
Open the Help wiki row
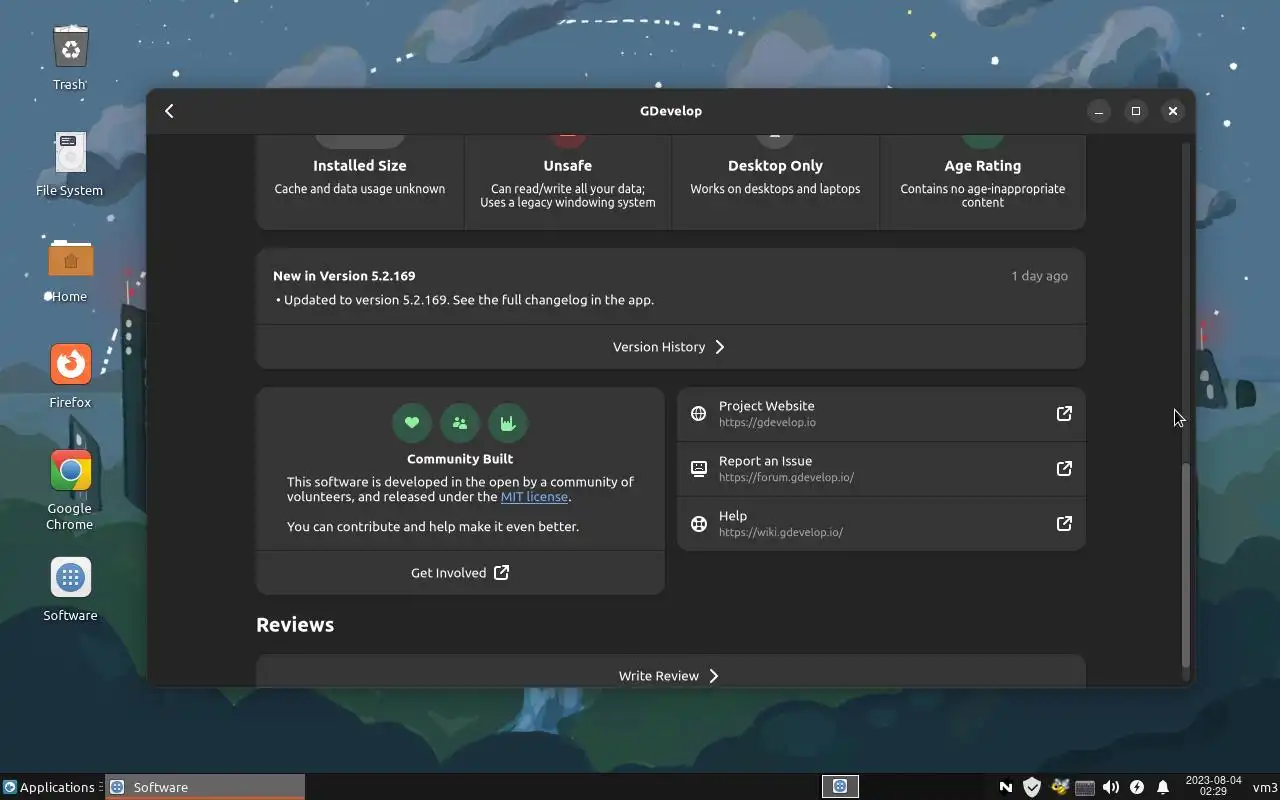881,524
